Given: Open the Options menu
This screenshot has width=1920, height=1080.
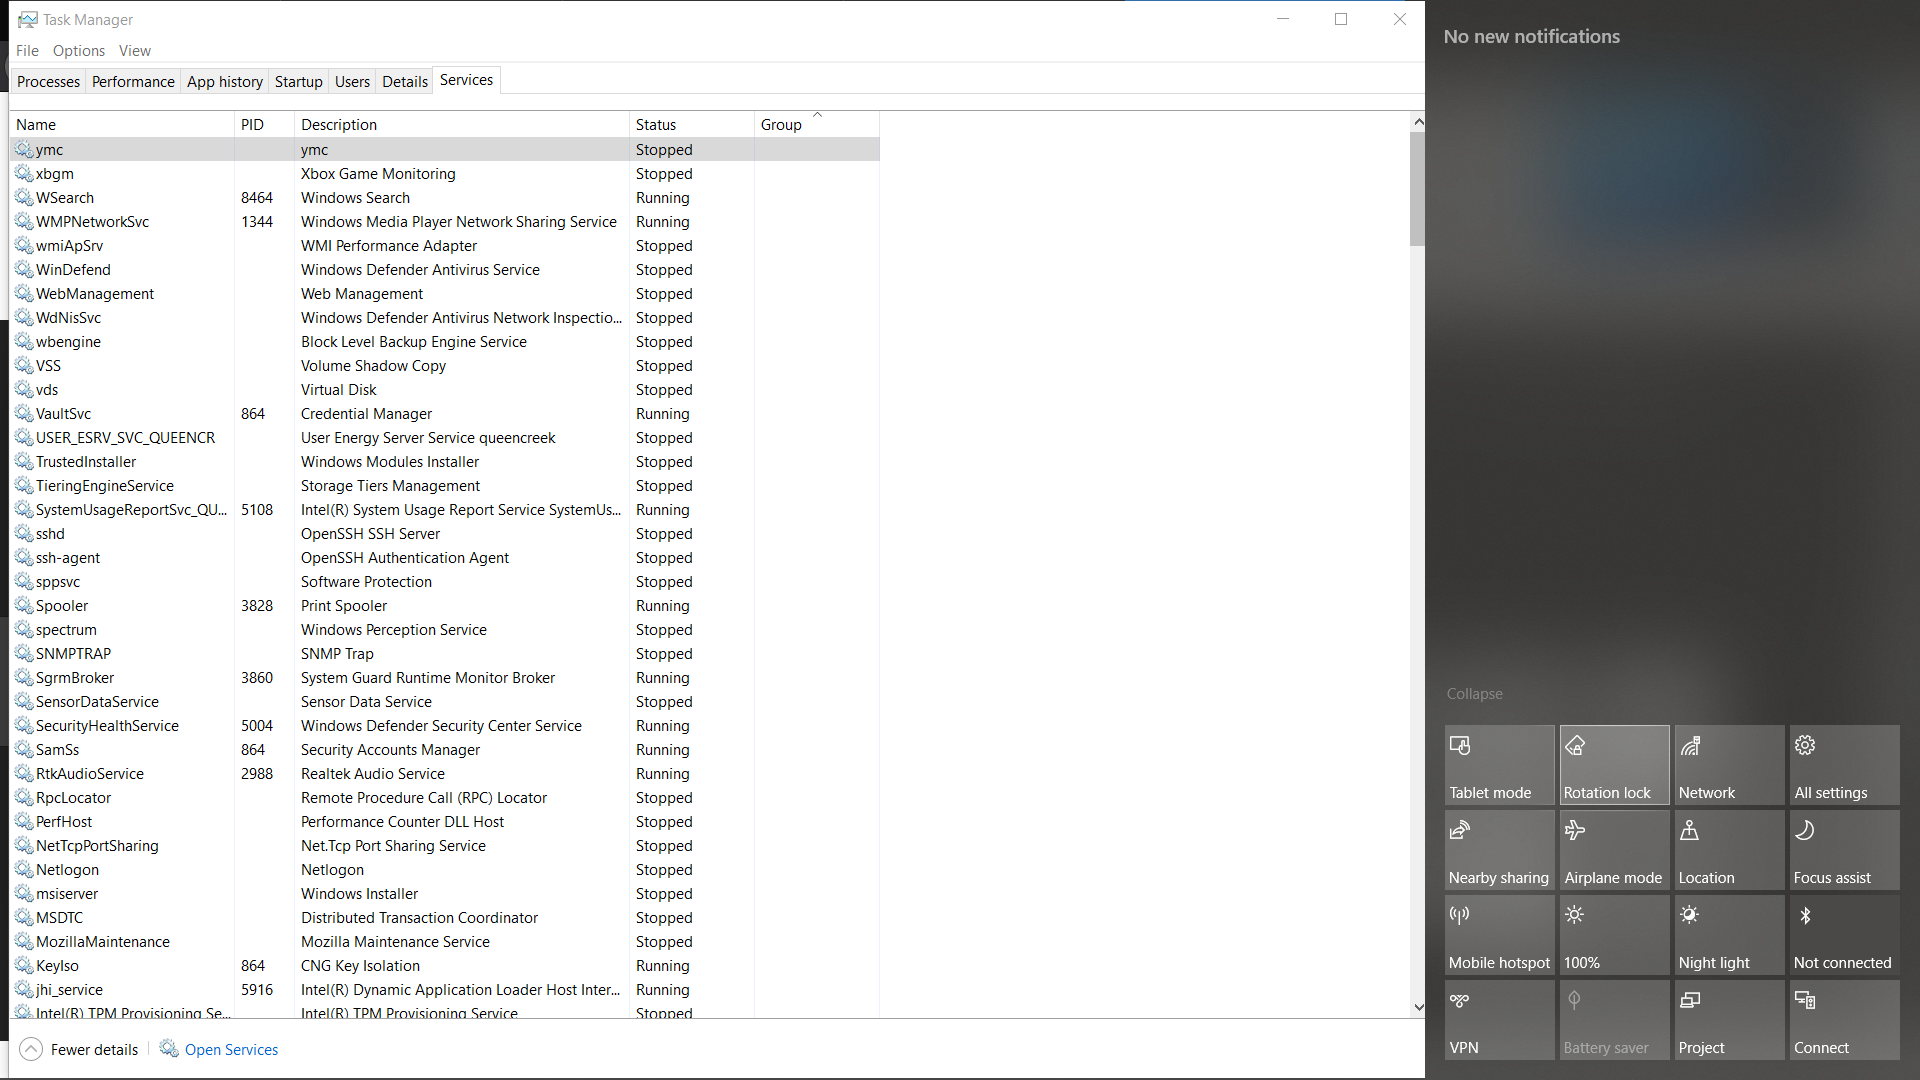Looking at the screenshot, I should [78, 51].
